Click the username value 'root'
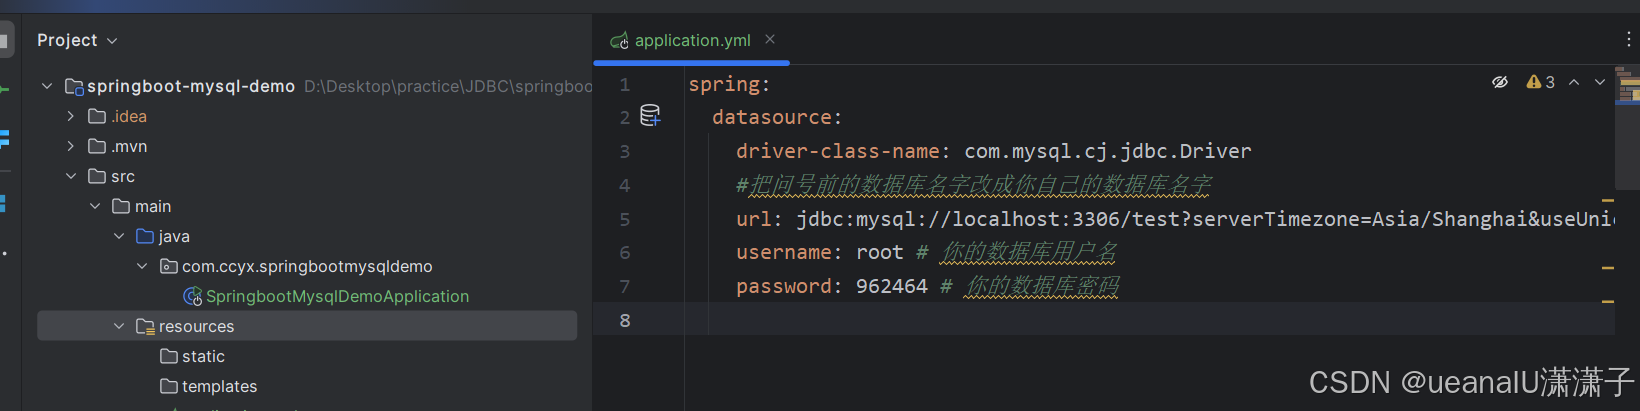The image size is (1640, 411). 880,252
